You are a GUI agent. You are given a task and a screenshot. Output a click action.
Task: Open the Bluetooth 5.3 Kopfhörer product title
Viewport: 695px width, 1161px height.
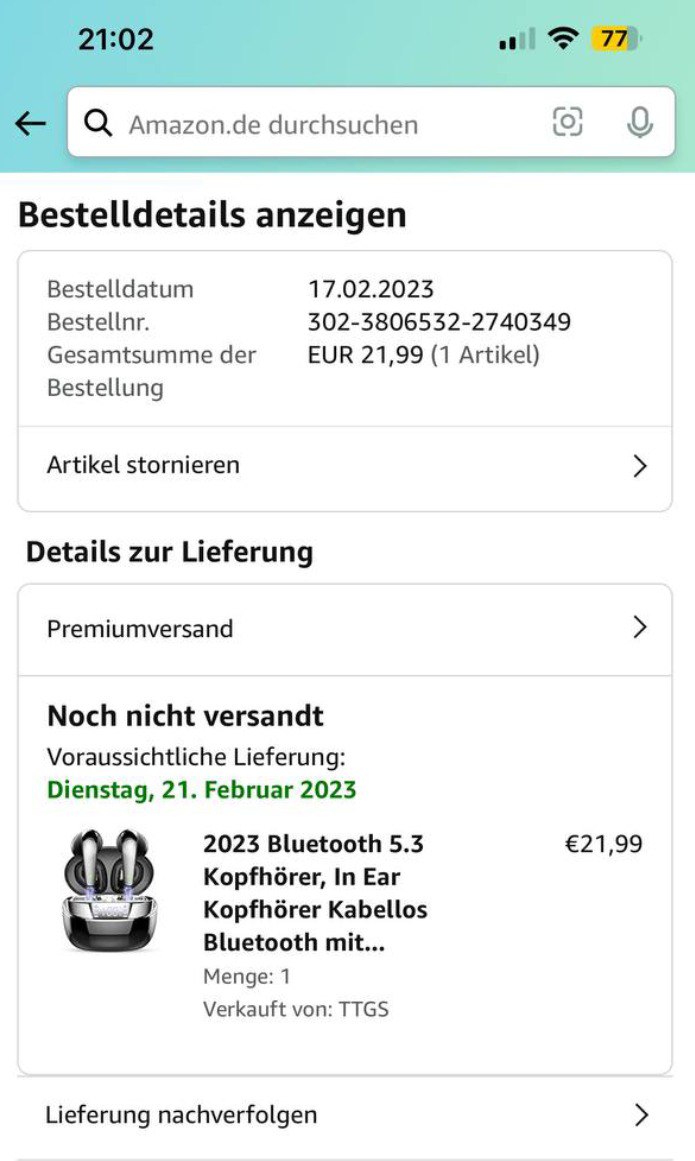click(315, 893)
